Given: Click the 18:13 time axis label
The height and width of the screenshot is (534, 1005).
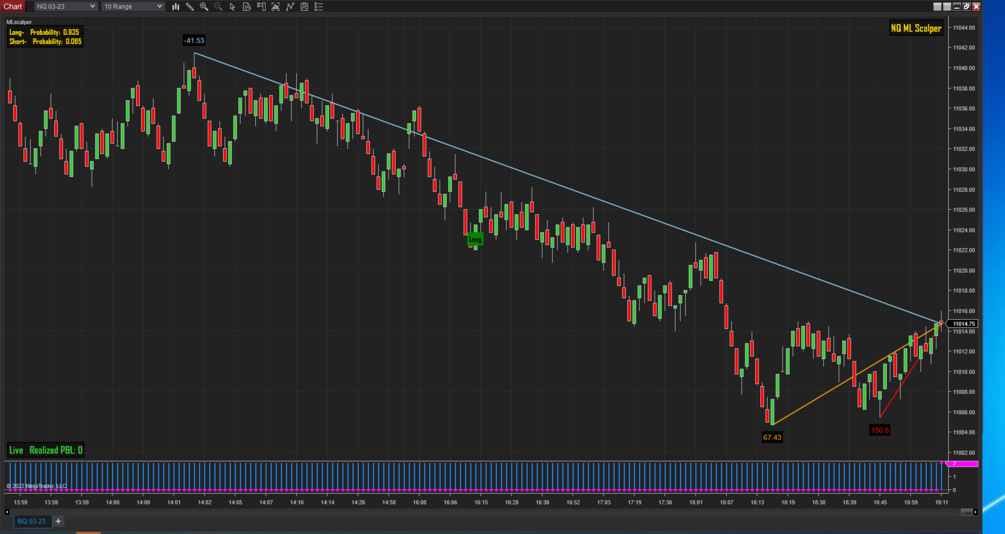Looking at the screenshot, I should click(757, 503).
